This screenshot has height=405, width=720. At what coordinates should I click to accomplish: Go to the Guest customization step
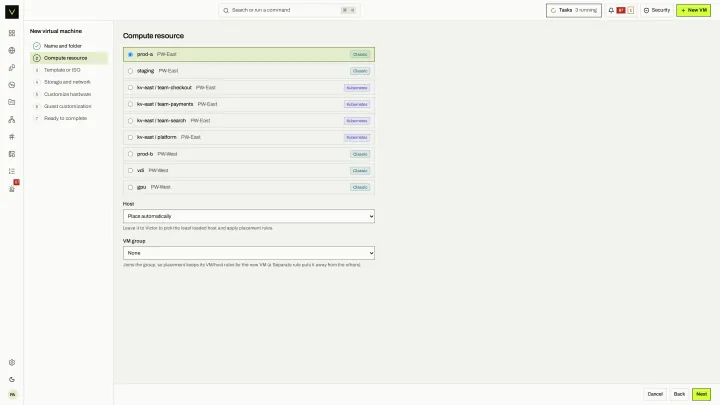69,106
